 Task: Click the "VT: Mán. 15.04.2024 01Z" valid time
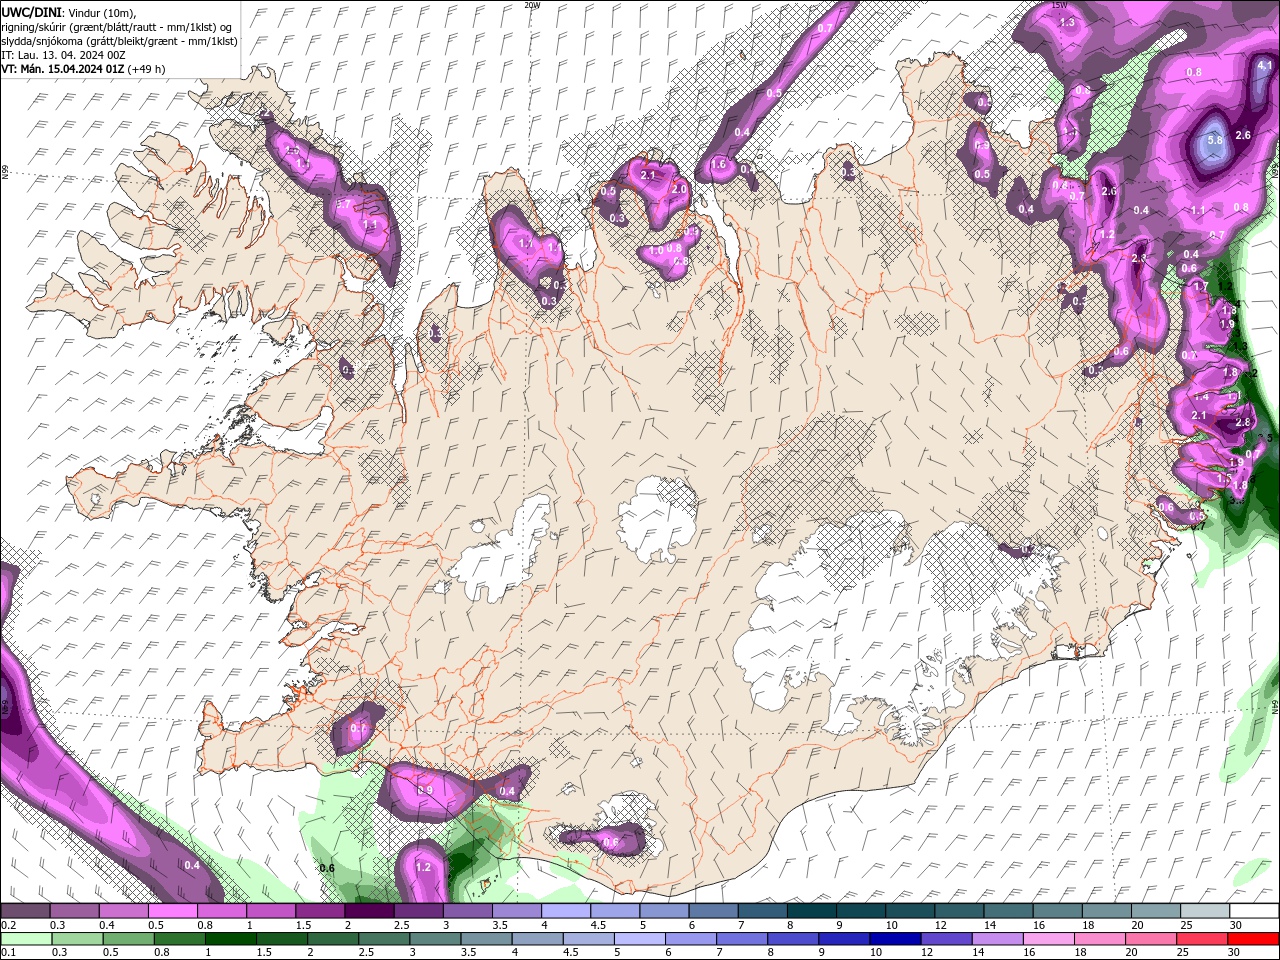[63, 69]
